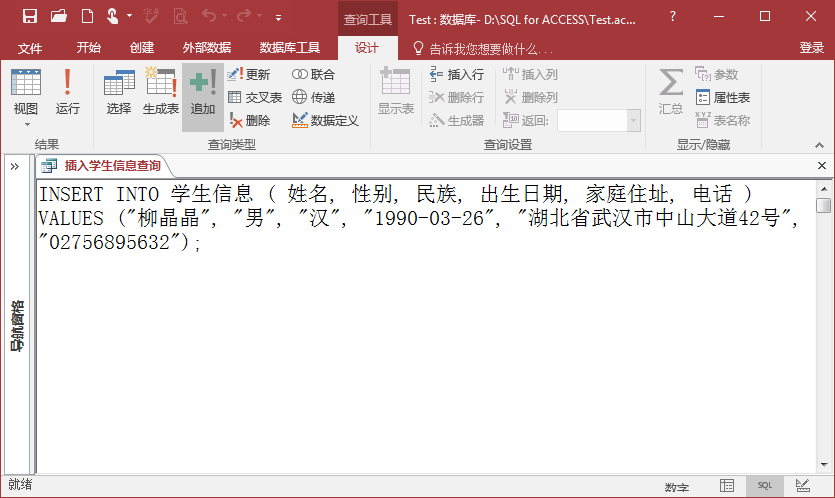Switch to Design view from status bar
The image size is (835, 498).
[803, 485]
